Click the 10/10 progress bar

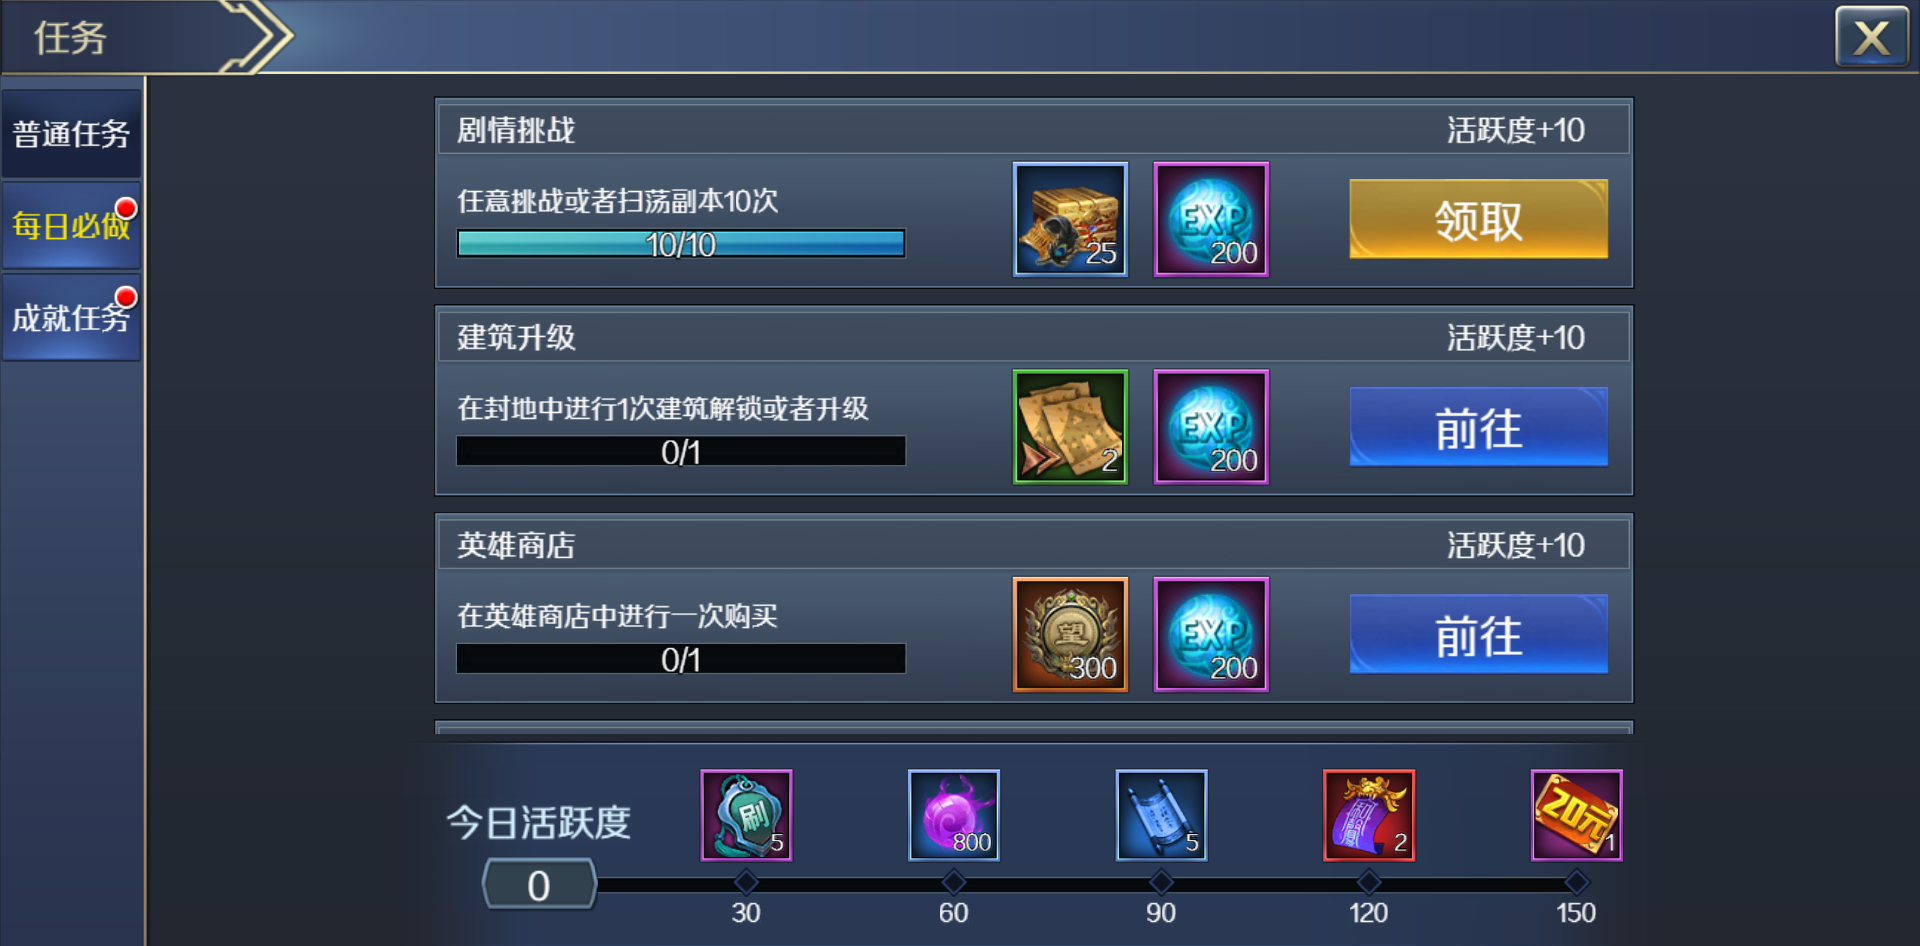pyautogui.click(x=681, y=244)
